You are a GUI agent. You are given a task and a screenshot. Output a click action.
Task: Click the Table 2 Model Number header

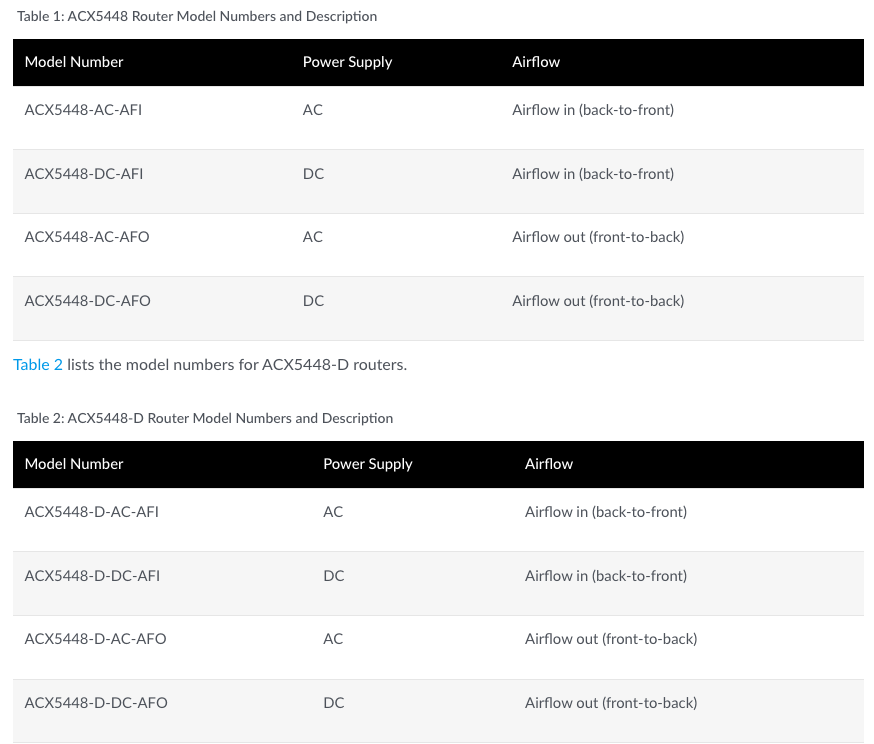point(74,464)
